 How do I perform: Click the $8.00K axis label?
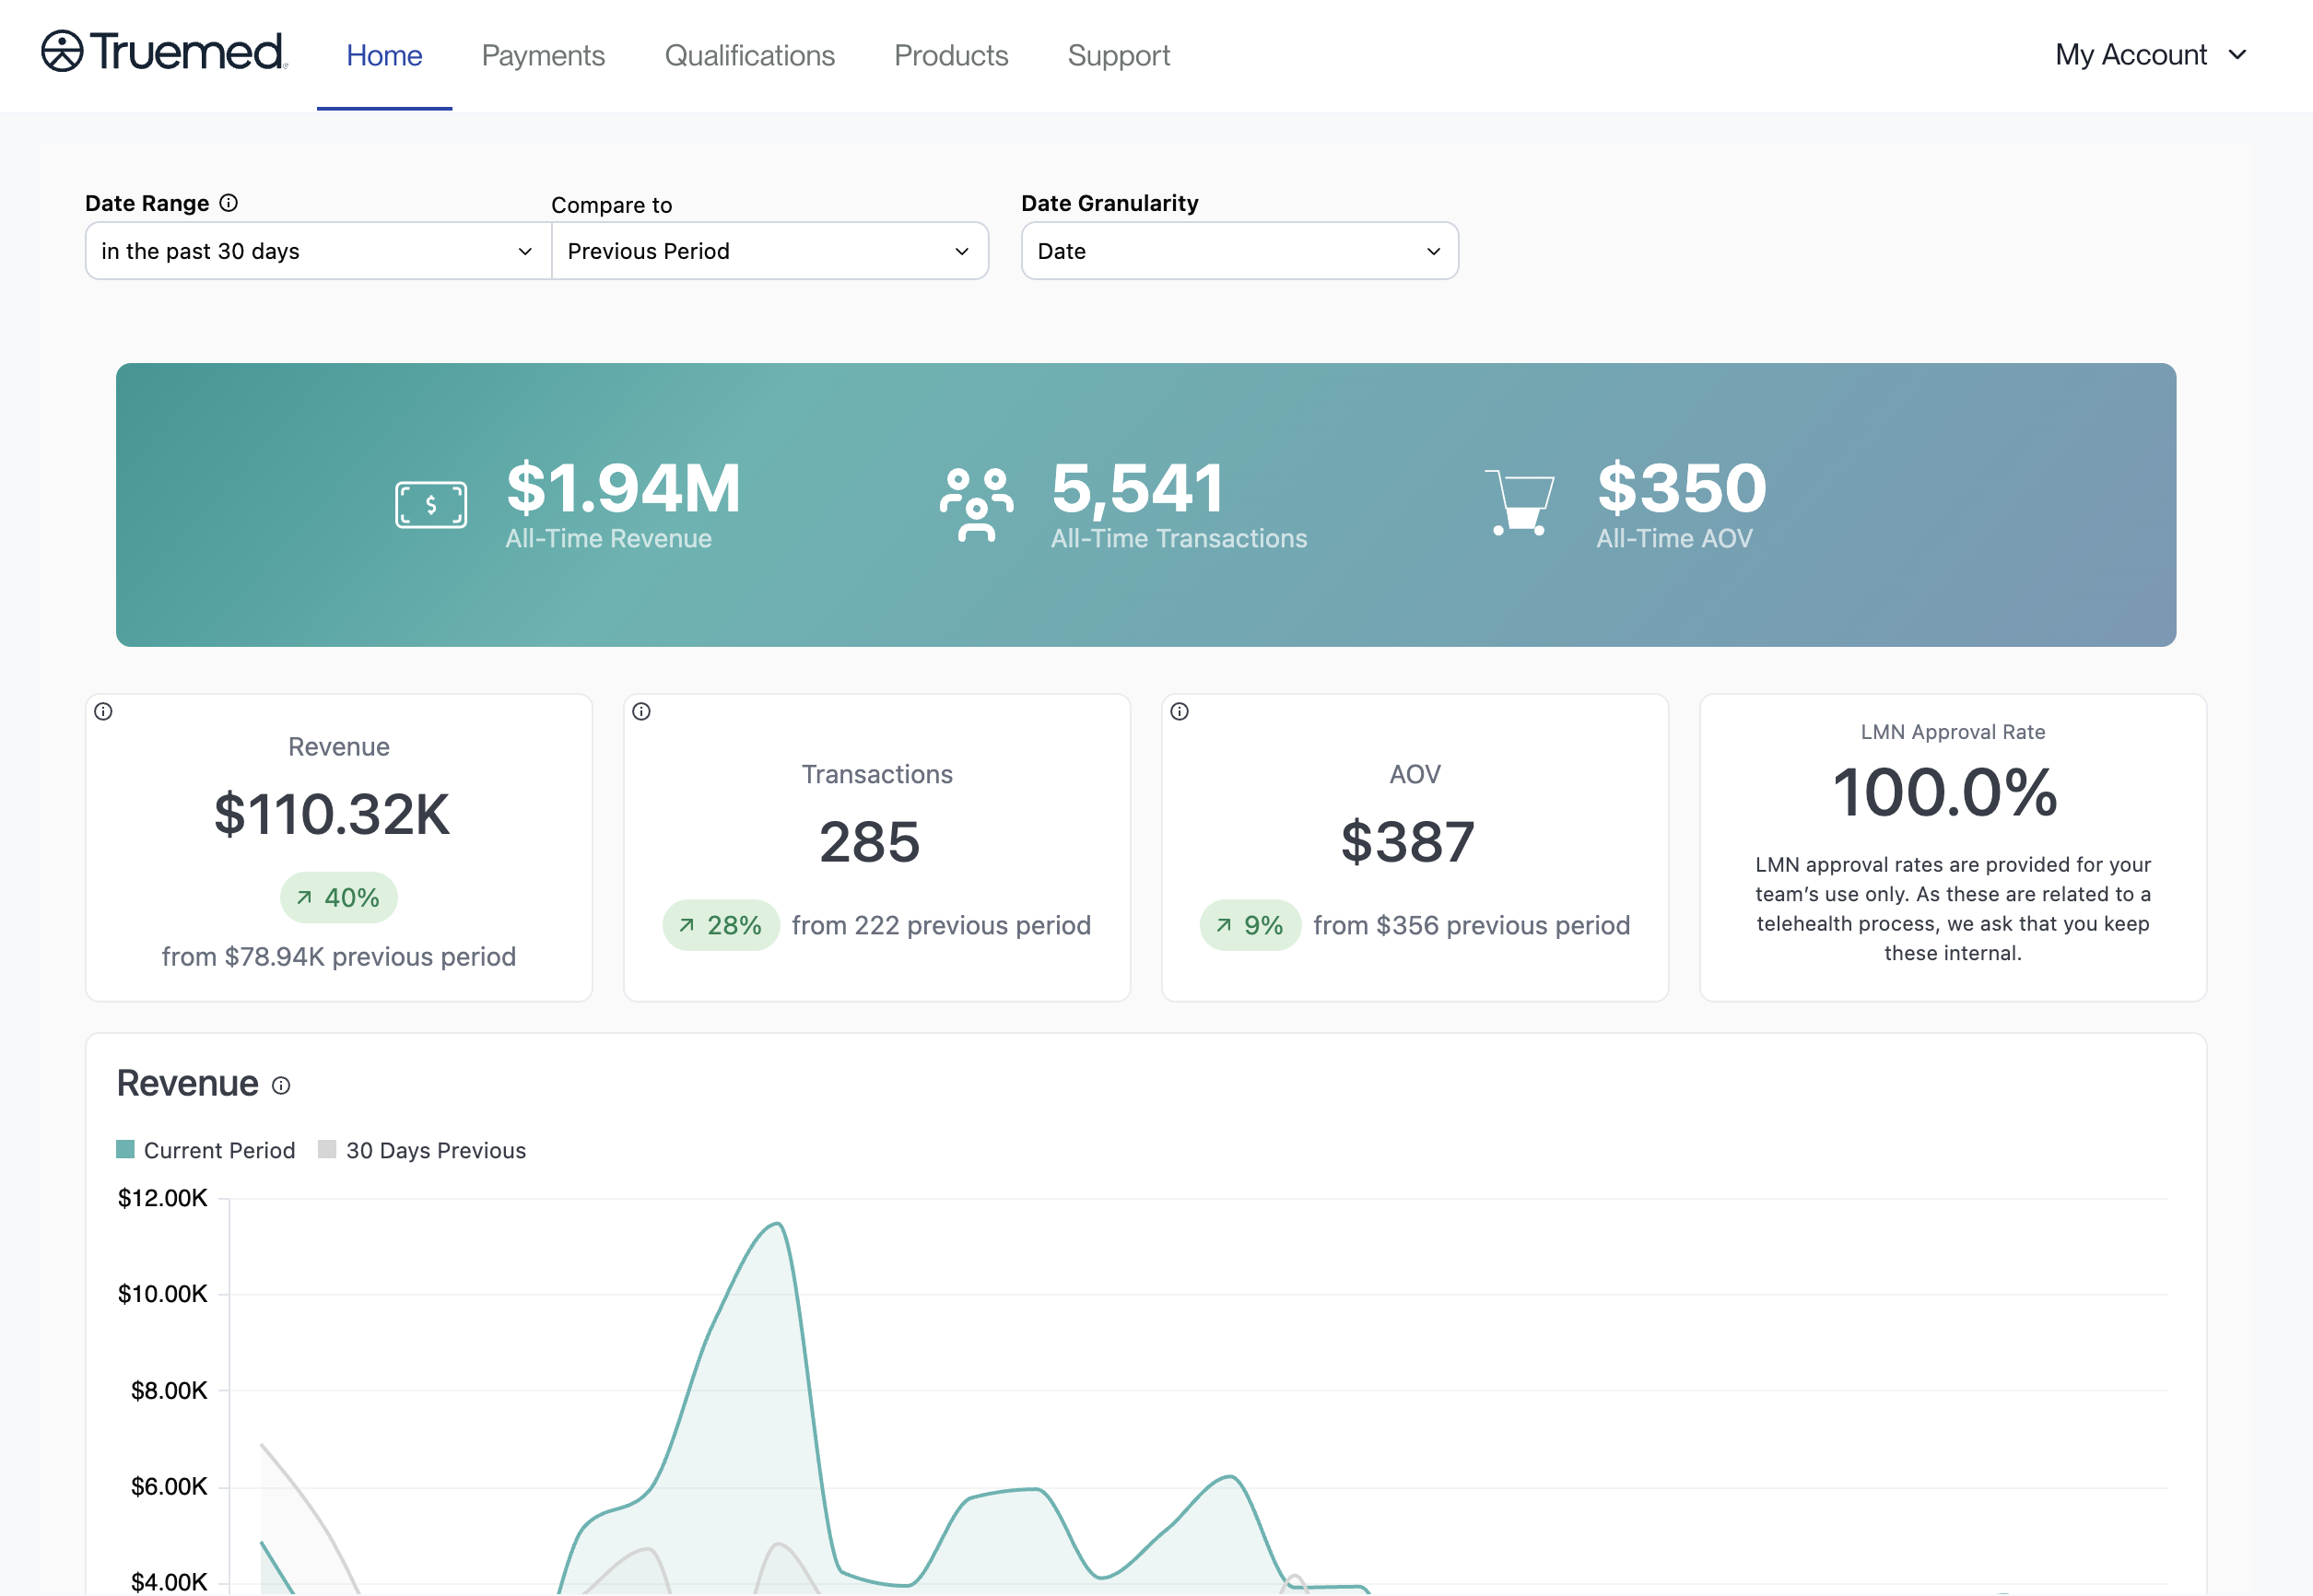pyautogui.click(x=169, y=1390)
